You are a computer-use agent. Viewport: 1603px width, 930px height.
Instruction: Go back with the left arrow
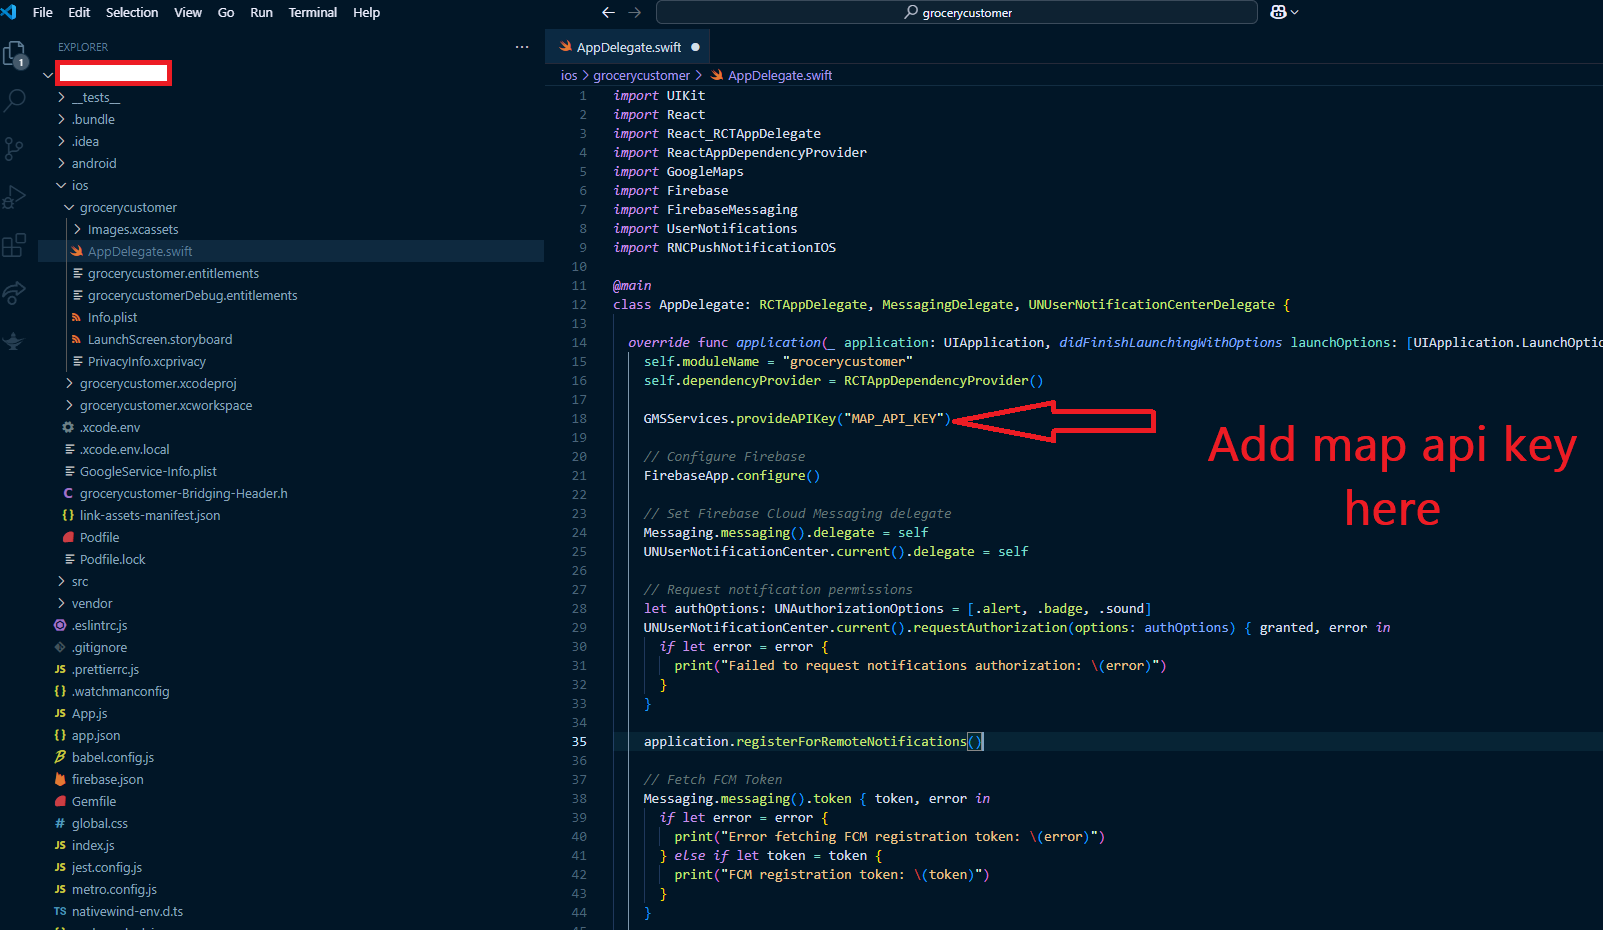608,12
